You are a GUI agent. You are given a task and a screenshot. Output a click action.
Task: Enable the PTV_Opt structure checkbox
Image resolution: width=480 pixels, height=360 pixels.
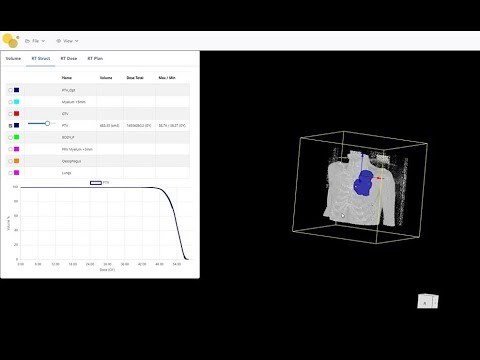(x=10, y=90)
